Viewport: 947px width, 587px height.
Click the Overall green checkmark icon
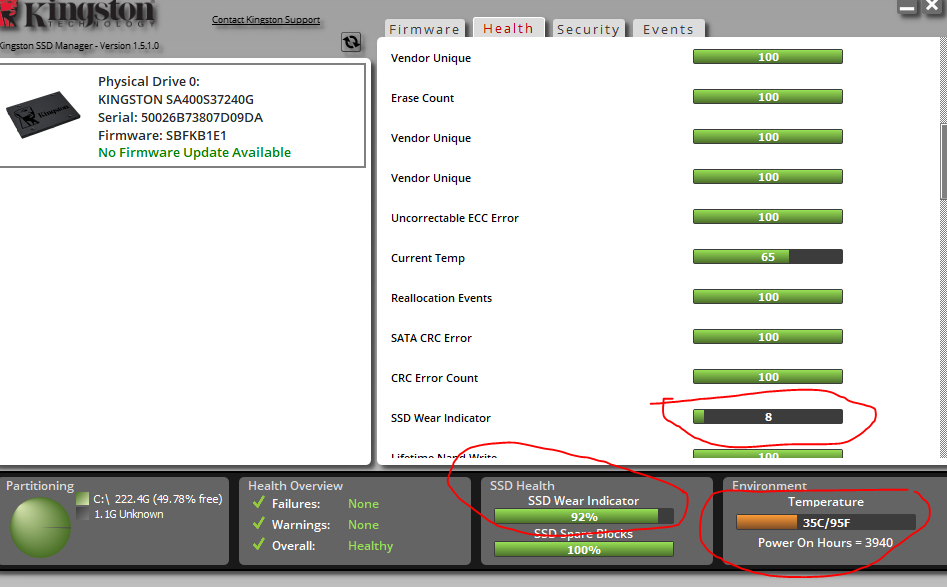pos(259,545)
